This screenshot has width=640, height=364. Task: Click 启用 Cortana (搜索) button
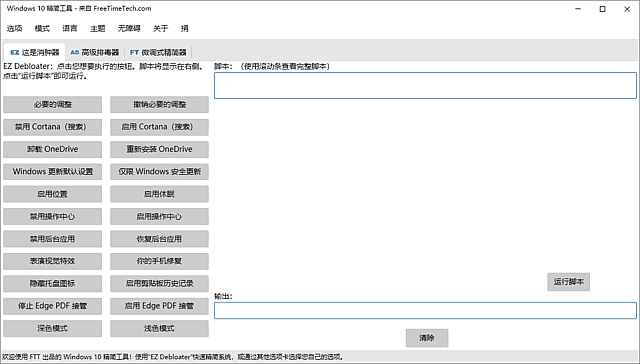tap(159, 127)
